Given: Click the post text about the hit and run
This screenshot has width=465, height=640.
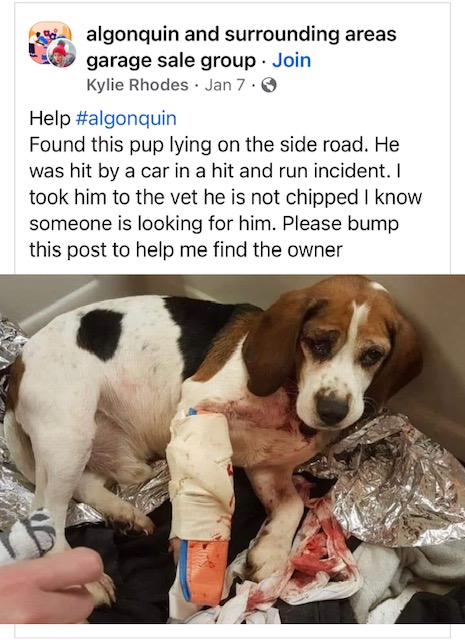Looking at the screenshot, I should point(225,197).
